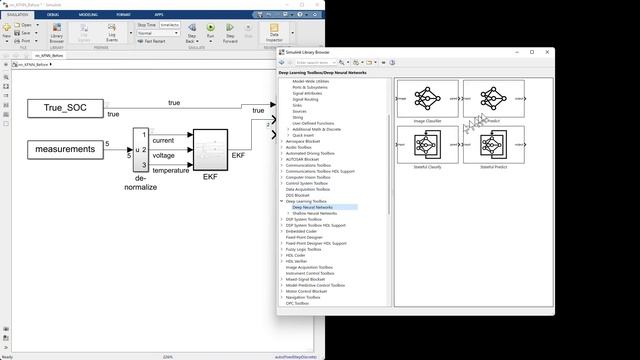This screenshot has width=640, height=360.
Task: Select User-Defined Functions in library tree
Action: 313,123
